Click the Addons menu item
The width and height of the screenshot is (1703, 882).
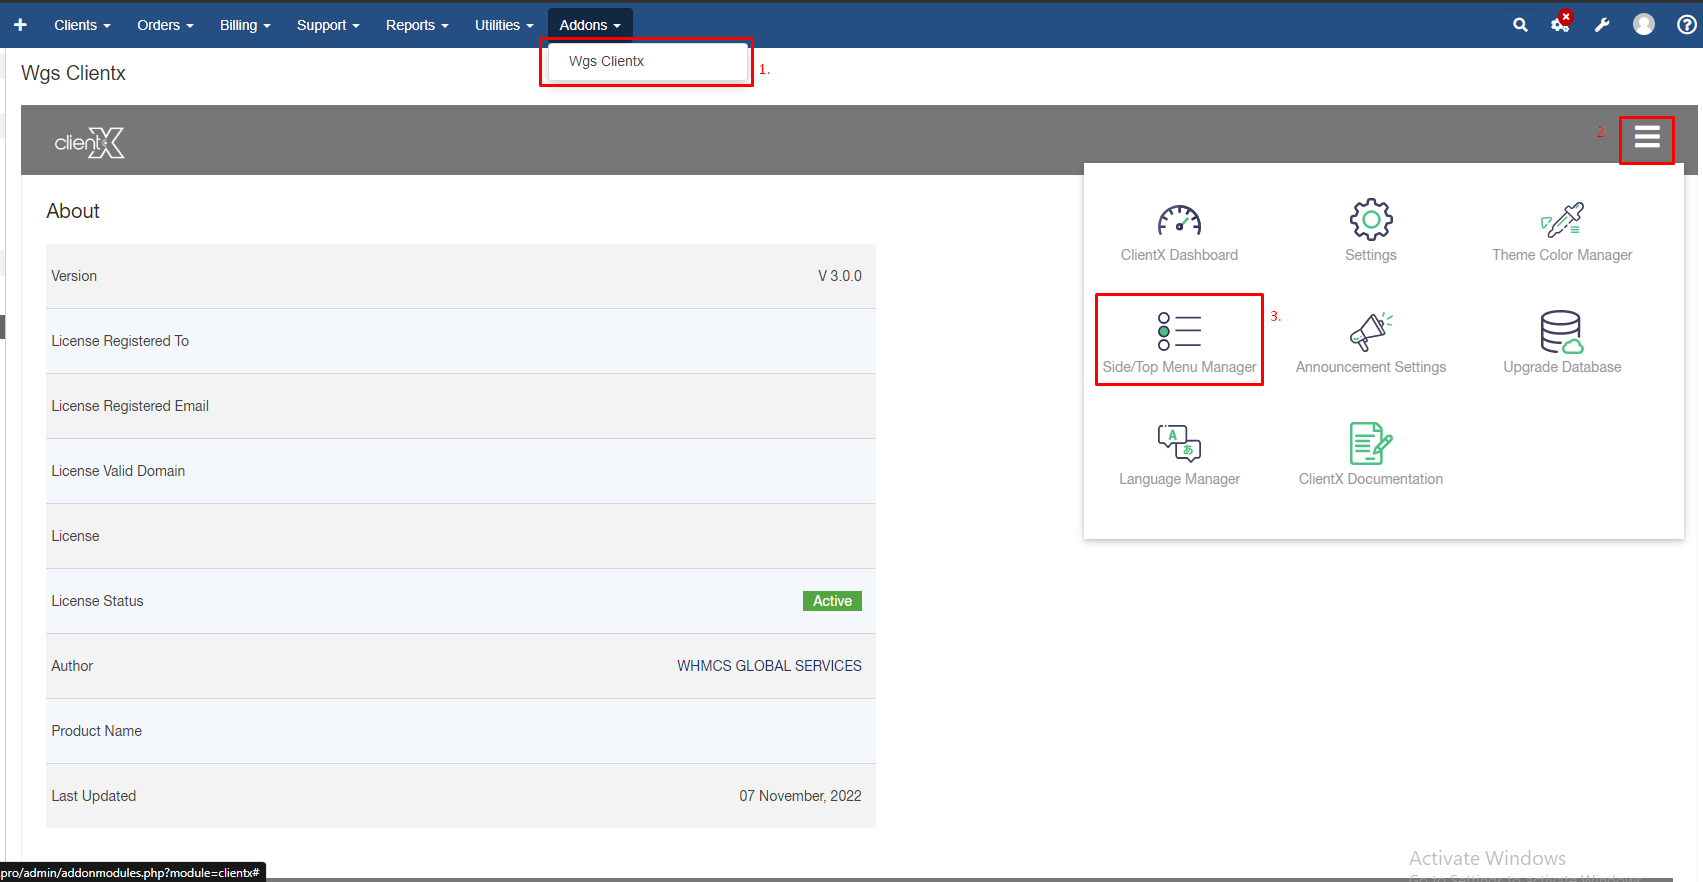click(589, 25)
